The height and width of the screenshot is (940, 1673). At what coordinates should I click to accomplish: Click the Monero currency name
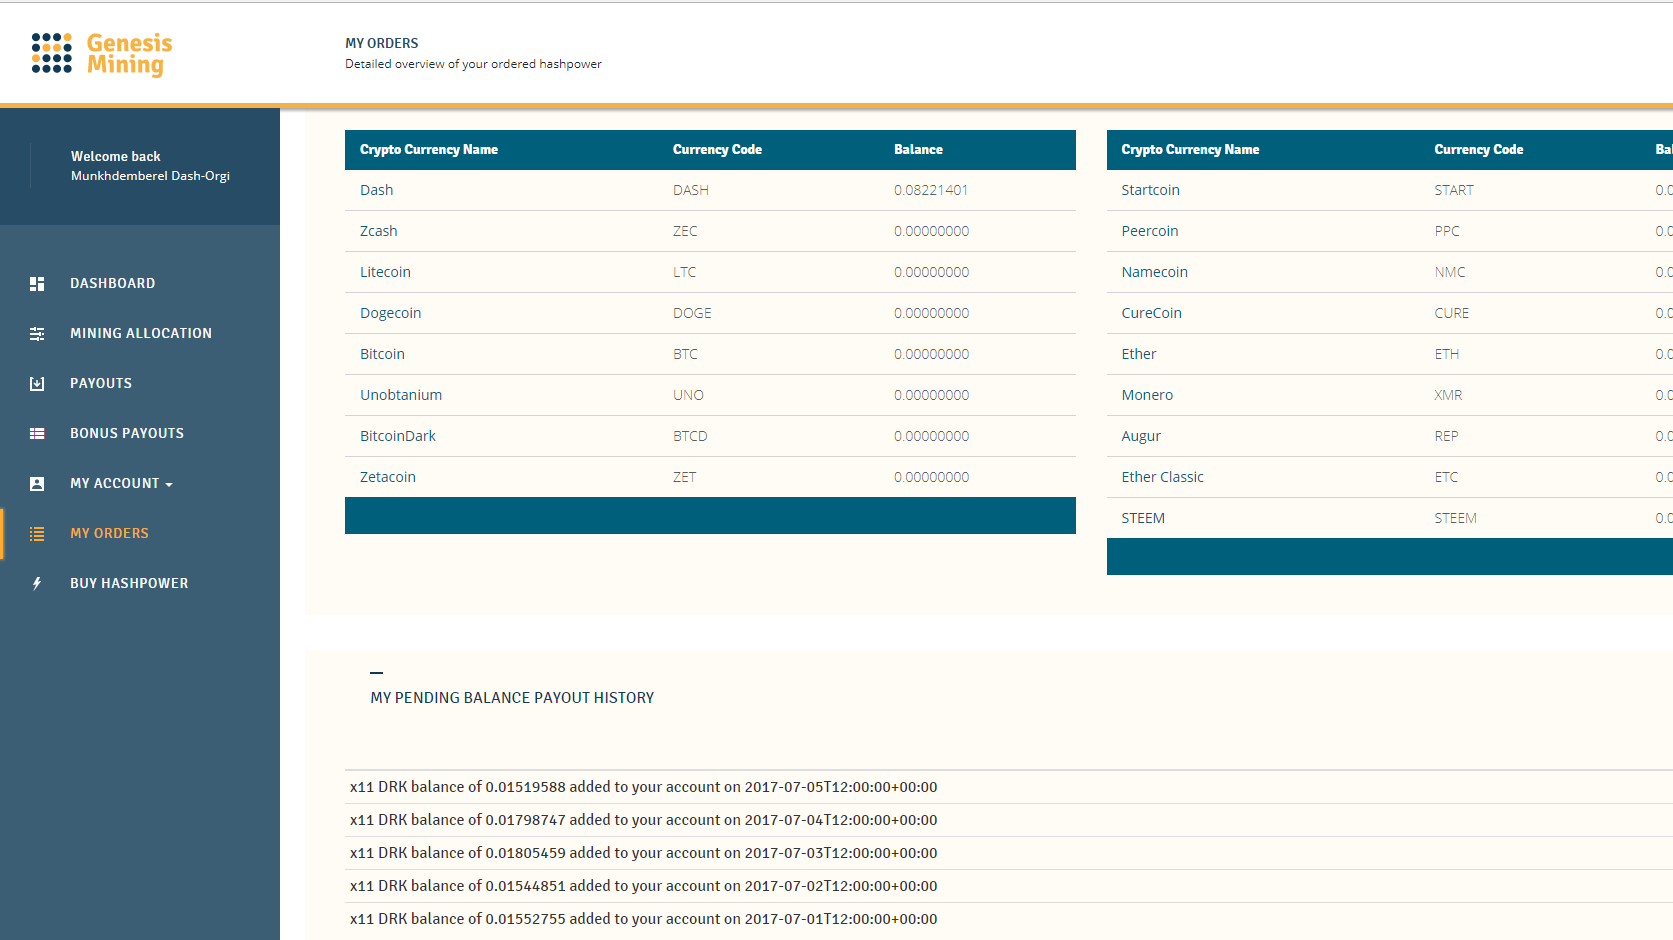click(1147, 395)
